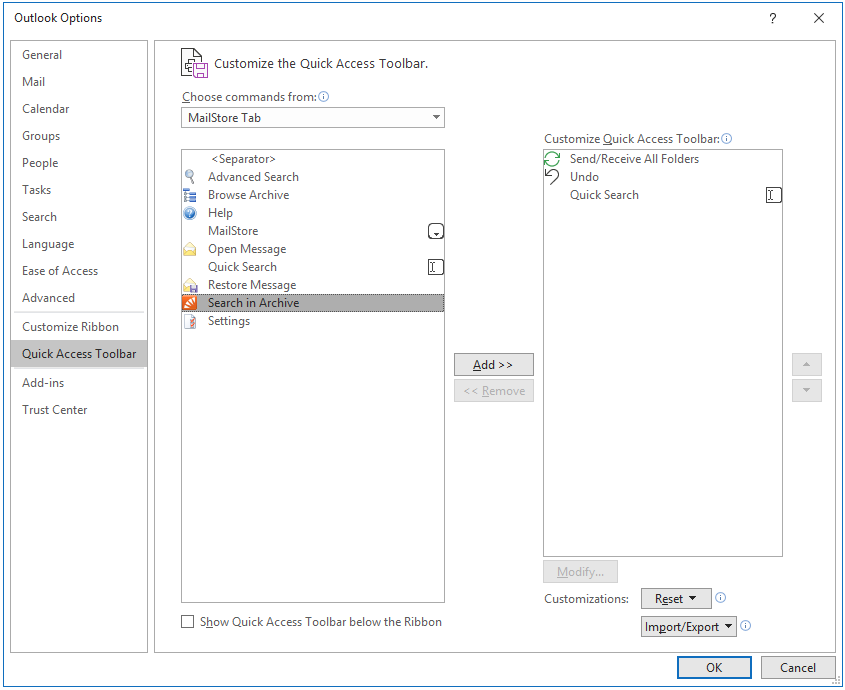Click the Open Message envelope icon

[x=190, y=249]
